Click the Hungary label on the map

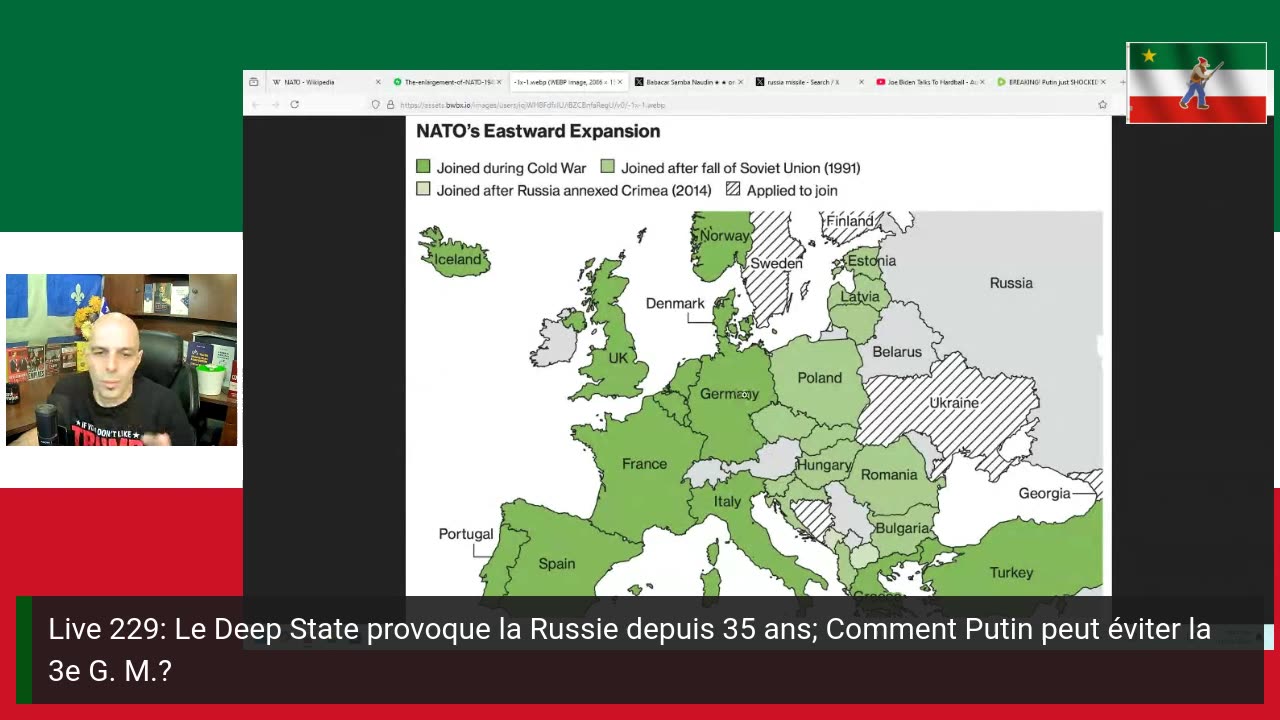(824, 466)
